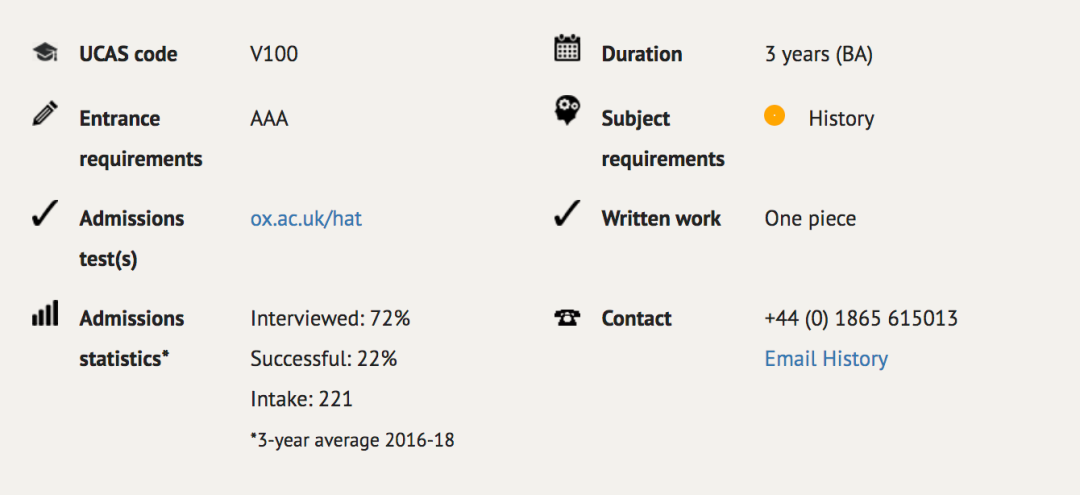Click the calendar icon beside Duration
The image size is (1080, 495).
coord(568,49)
